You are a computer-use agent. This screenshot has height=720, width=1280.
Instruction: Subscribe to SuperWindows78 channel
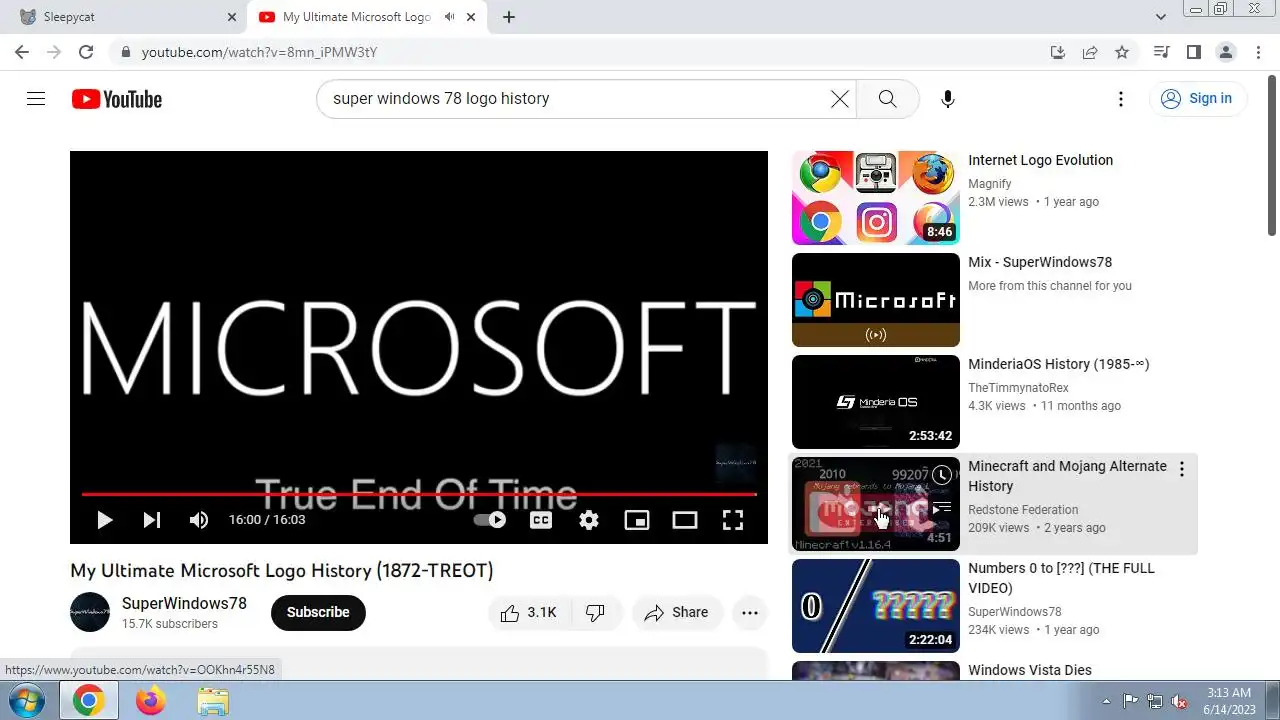[318, 612]
